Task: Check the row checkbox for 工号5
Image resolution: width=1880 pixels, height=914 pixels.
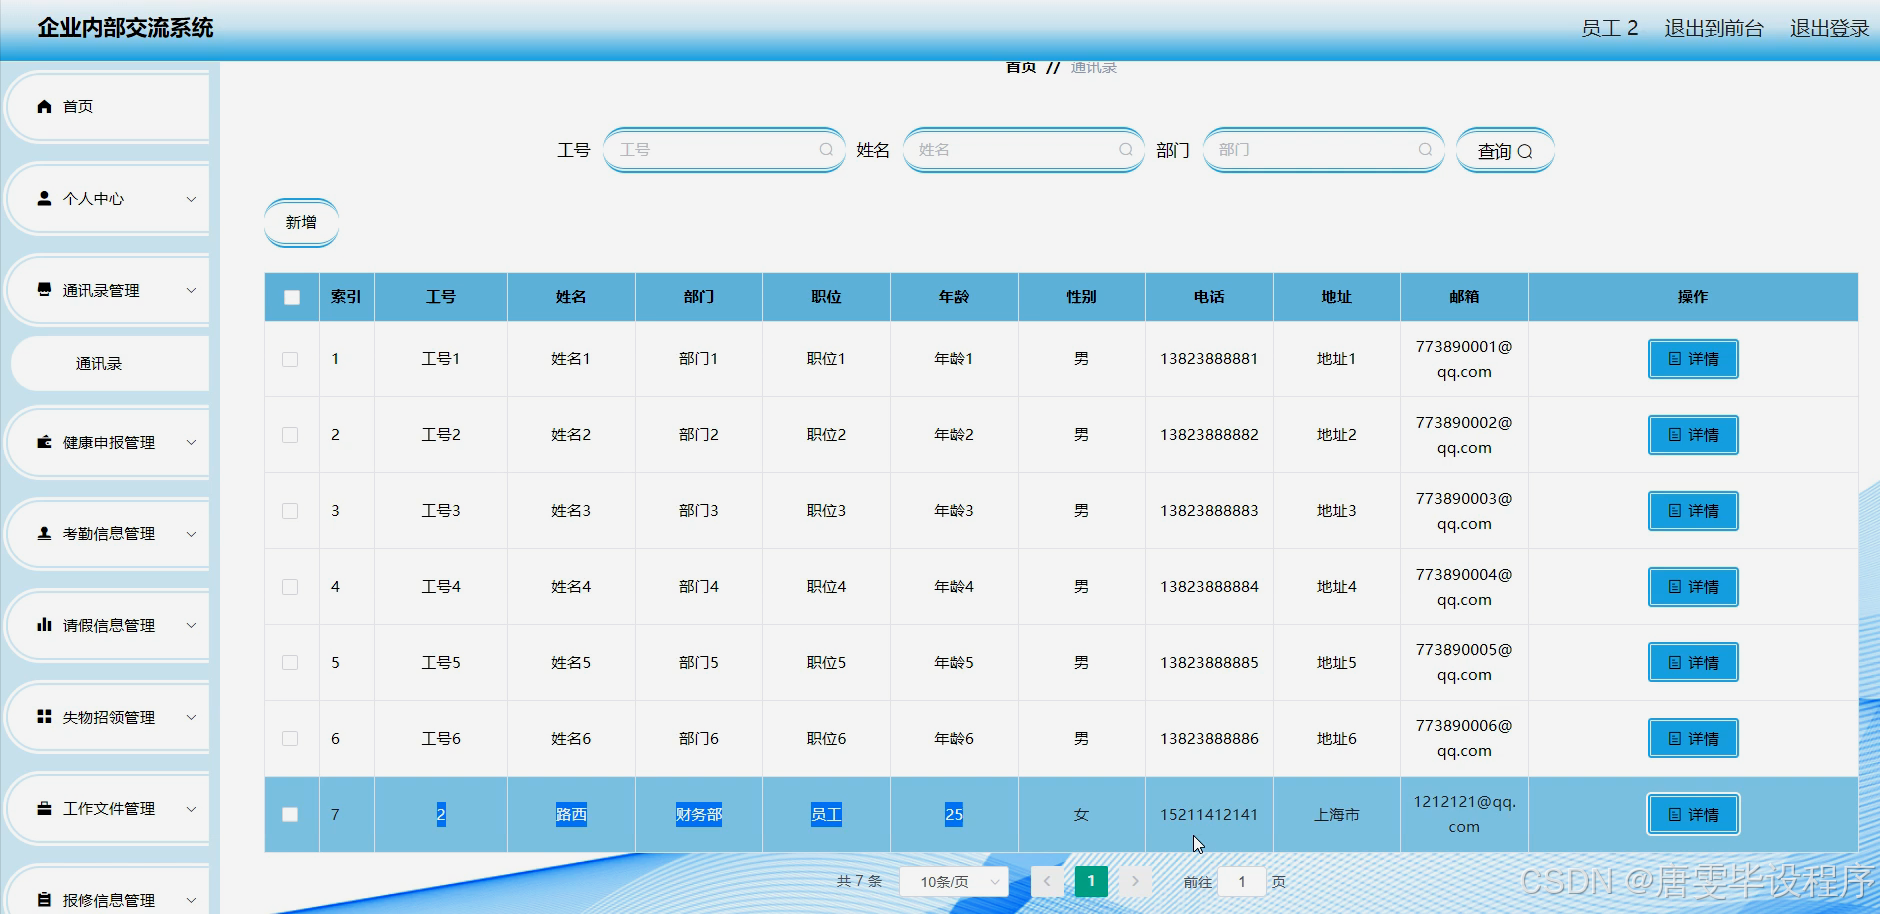Action: coord(290,663)
